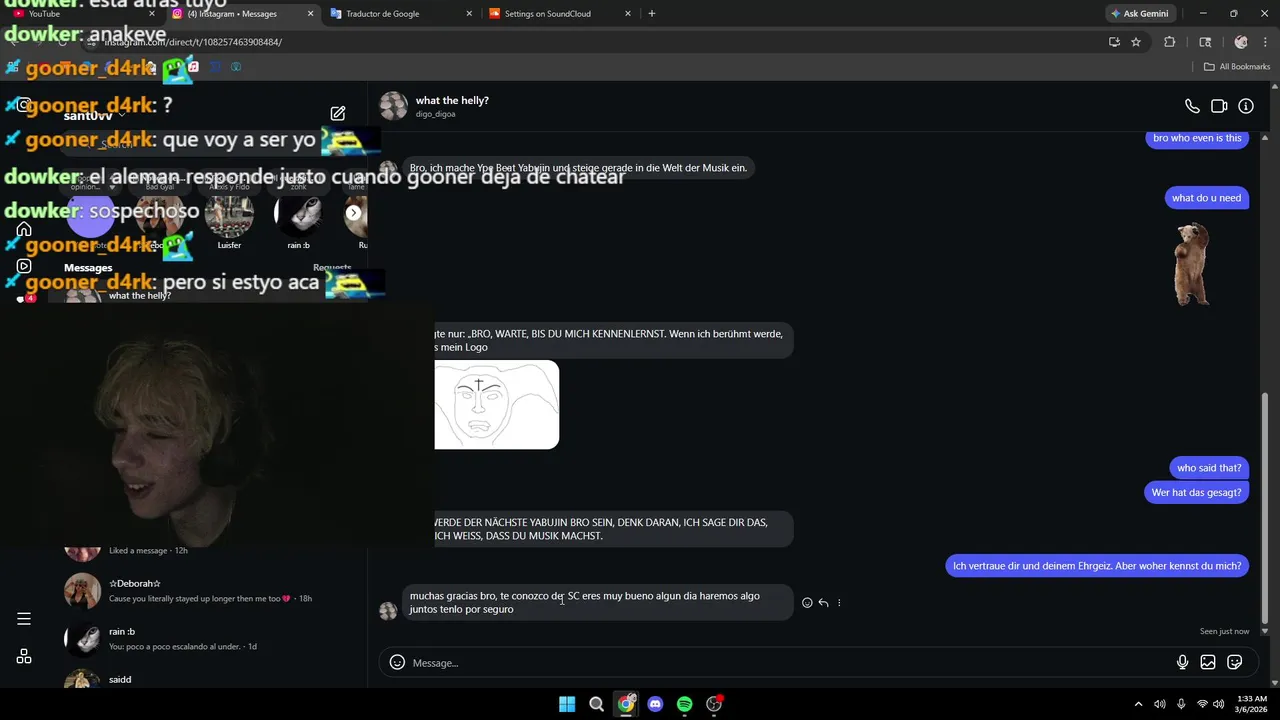This screenshot has width=1280, height=720.
Task: Go to Instagram Home in sidebar
Action: pyautogui.click(x=24, y=229)
